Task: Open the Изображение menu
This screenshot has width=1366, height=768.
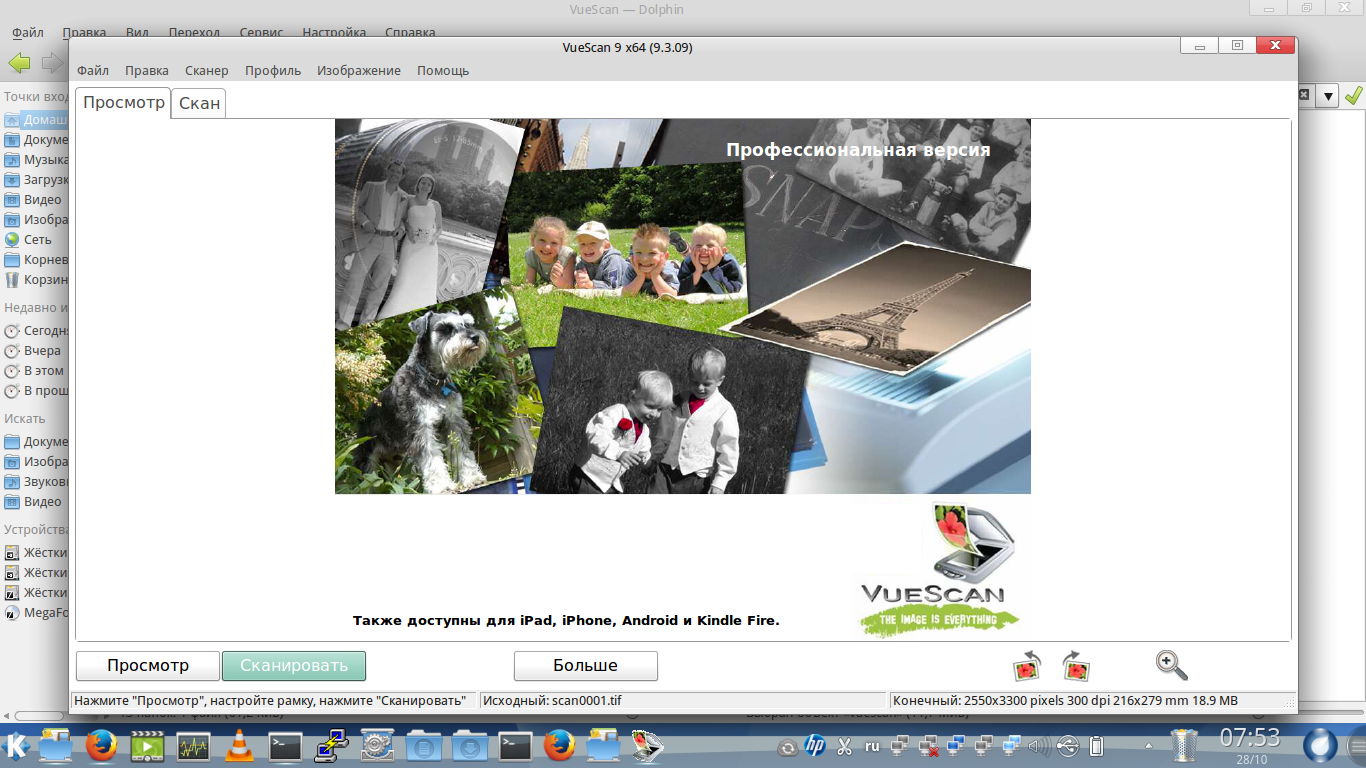Action: pos(359,70)
